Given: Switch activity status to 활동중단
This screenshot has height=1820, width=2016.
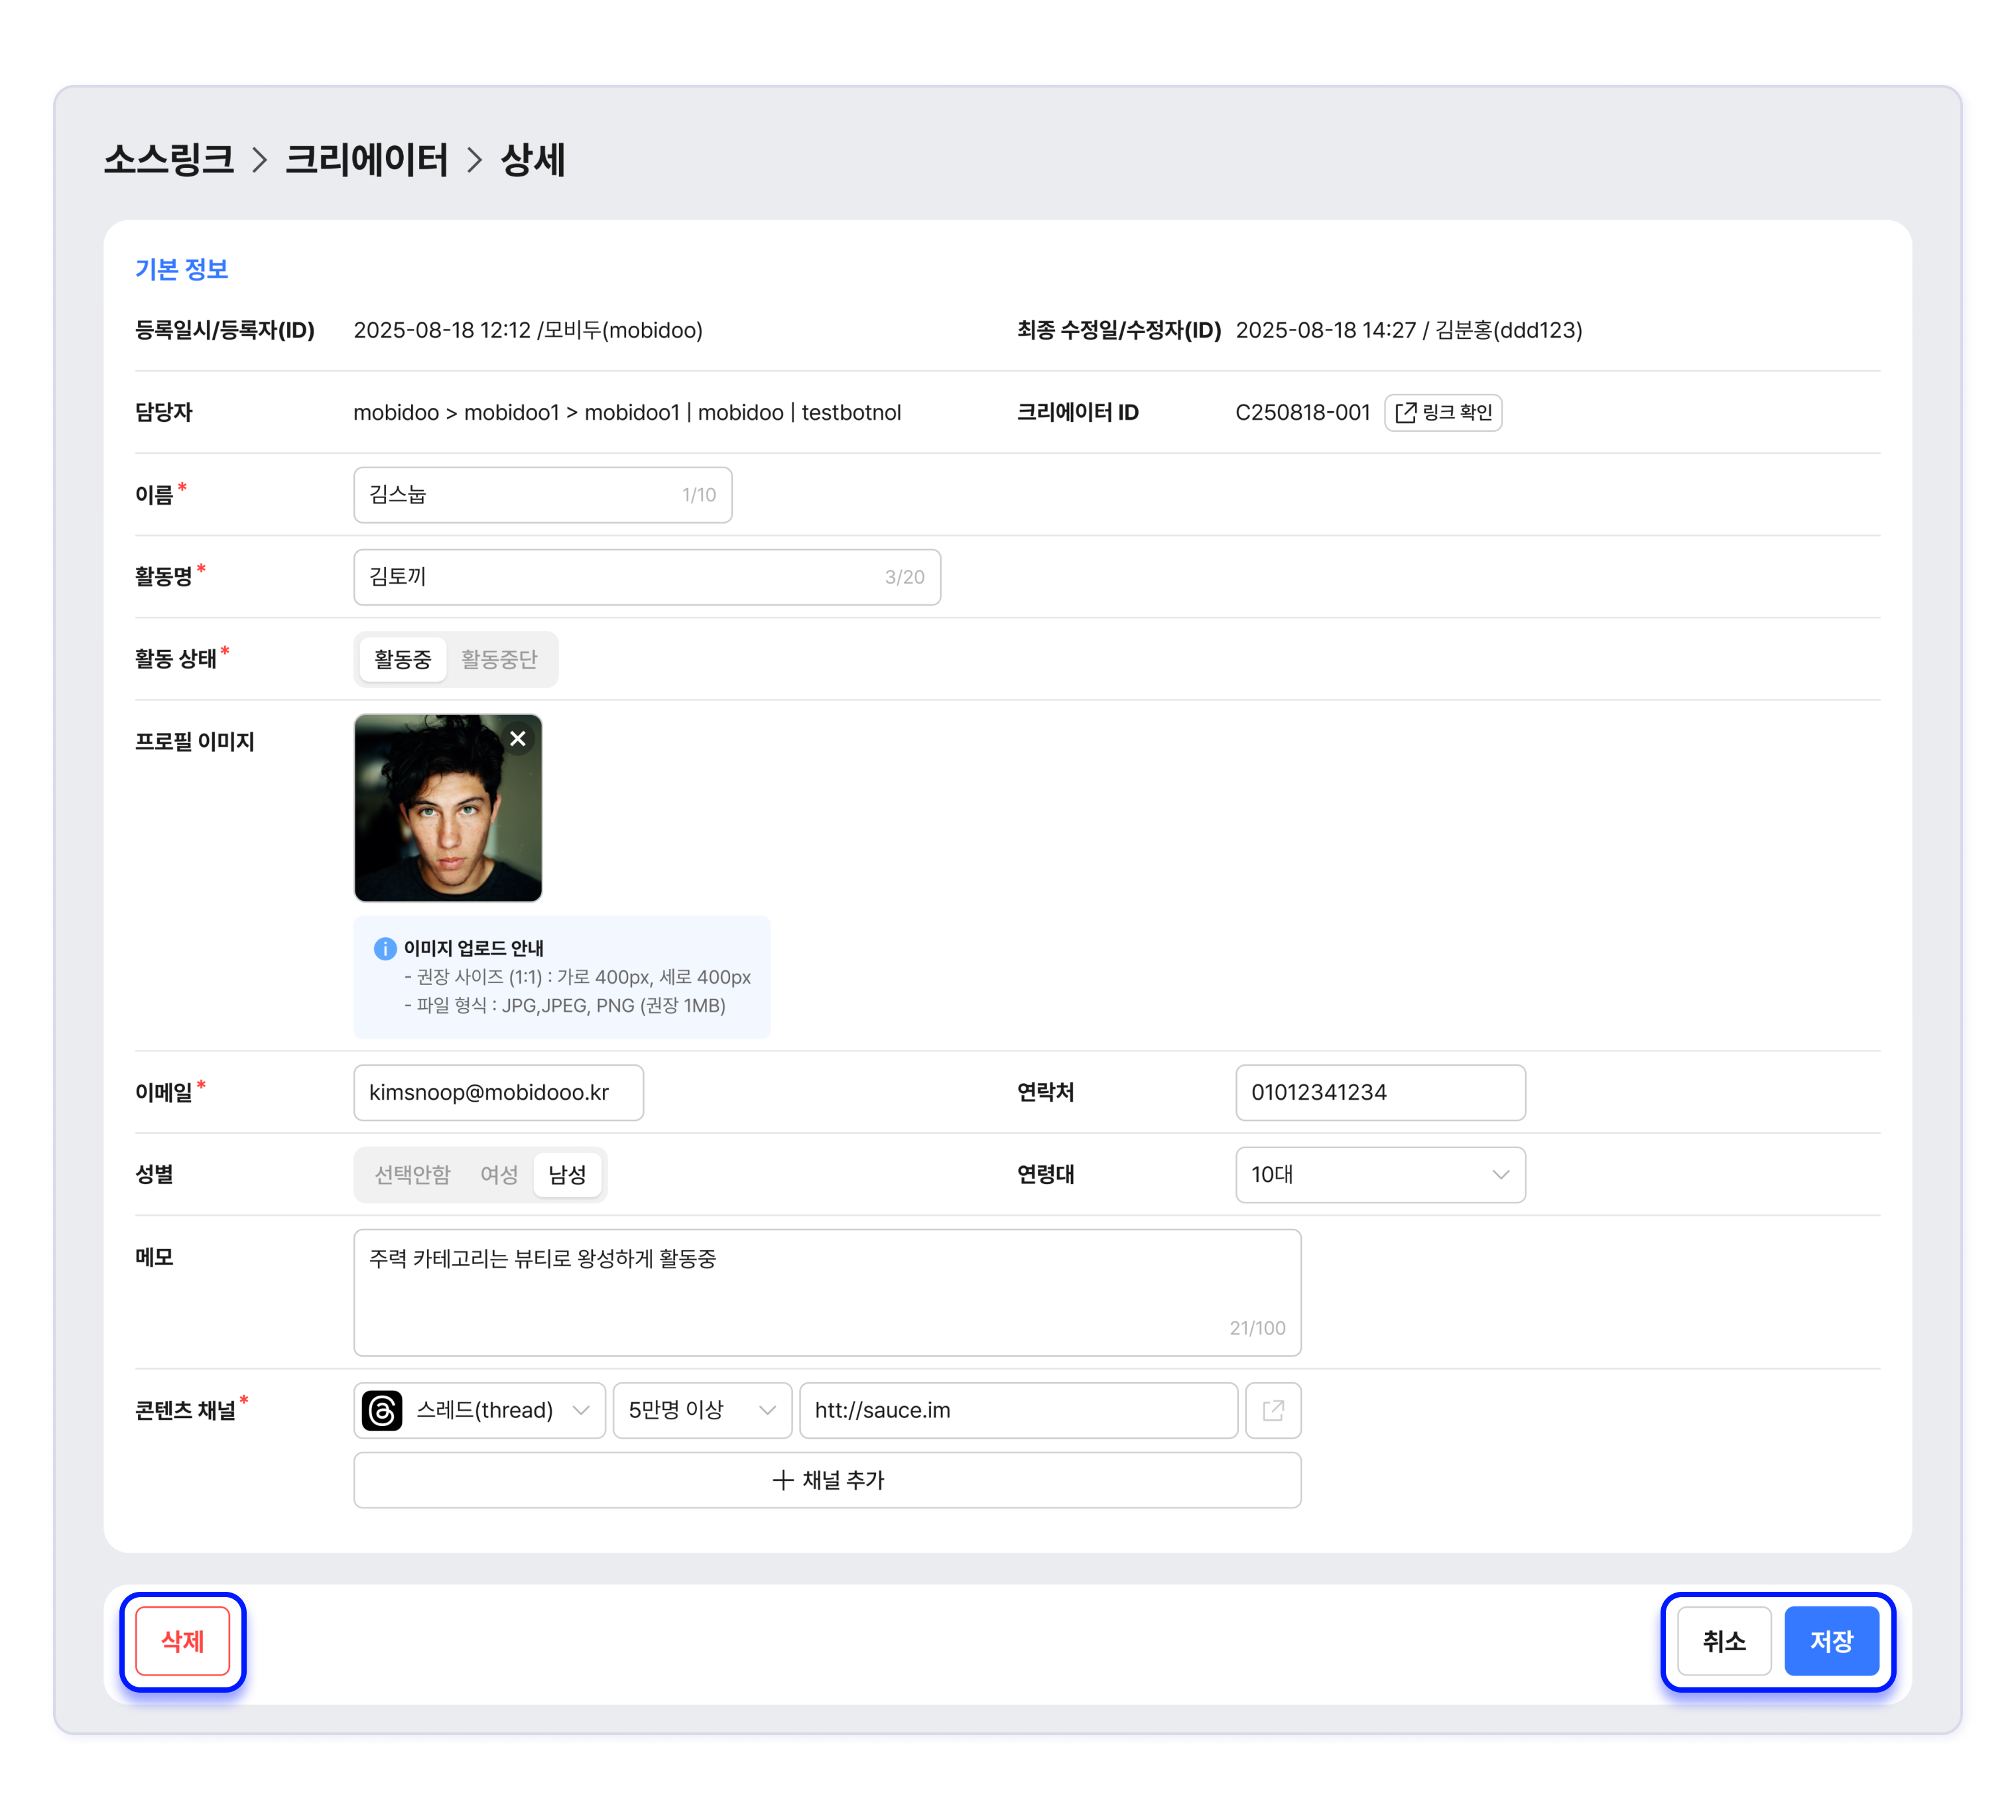Looking at the screenshot, I should pyautogui.click(x=499, y=660).
